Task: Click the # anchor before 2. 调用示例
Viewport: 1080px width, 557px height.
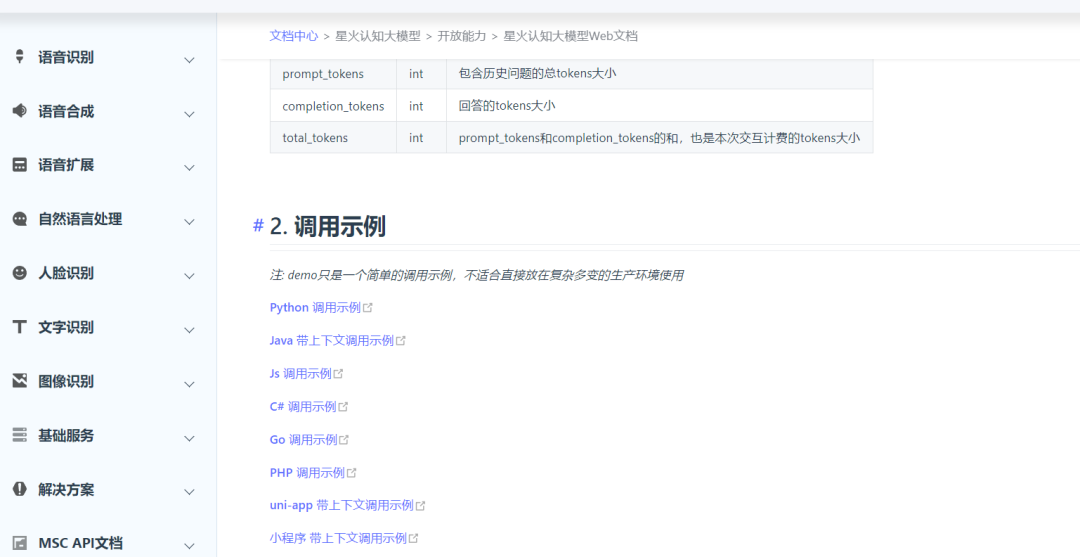Action: (x=258, y=226)
